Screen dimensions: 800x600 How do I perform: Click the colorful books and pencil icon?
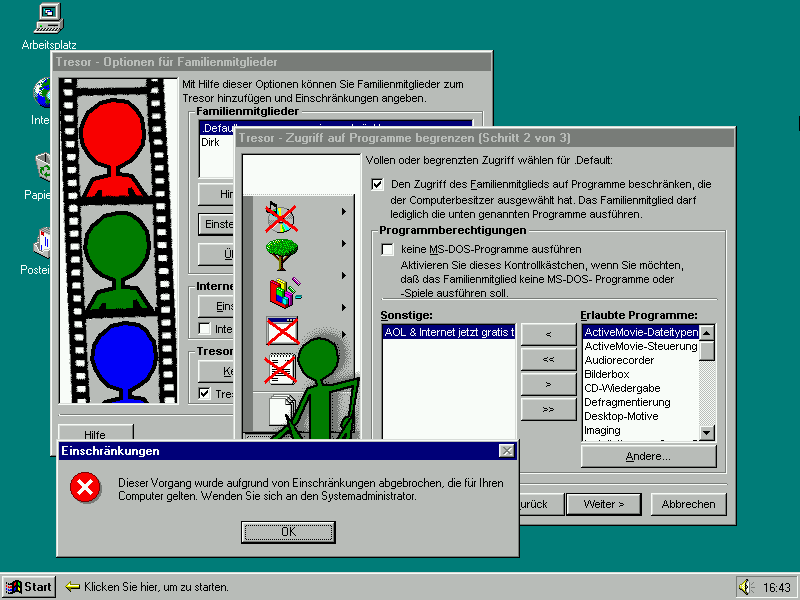click(x=281, y=290)
